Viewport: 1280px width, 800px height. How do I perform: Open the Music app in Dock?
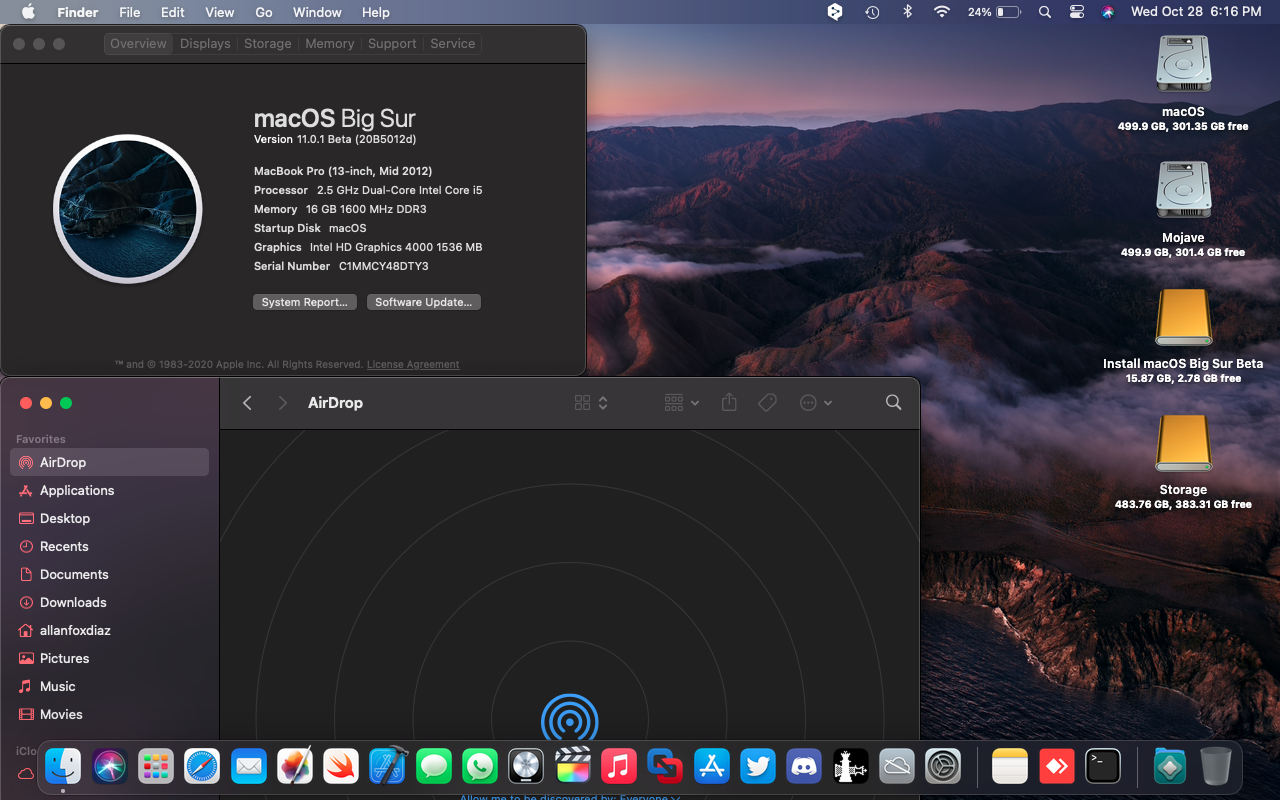(619, 767)
